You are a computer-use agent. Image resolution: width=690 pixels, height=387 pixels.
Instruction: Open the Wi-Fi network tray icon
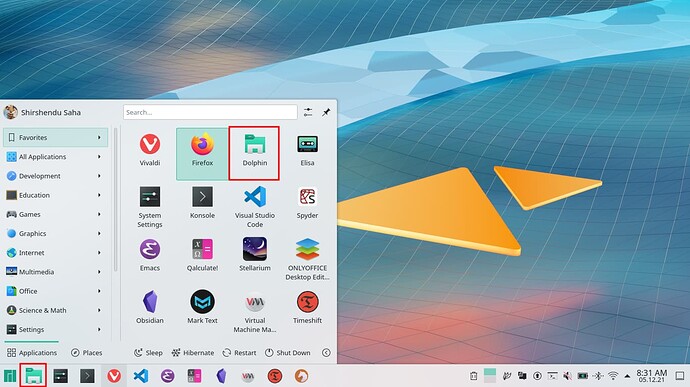click(613, 376)
